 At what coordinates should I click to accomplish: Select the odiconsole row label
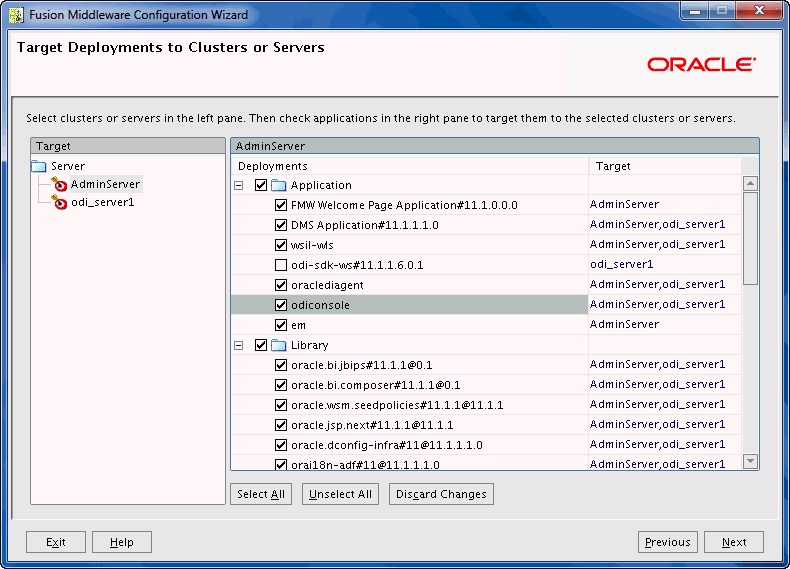pos(320,305)
